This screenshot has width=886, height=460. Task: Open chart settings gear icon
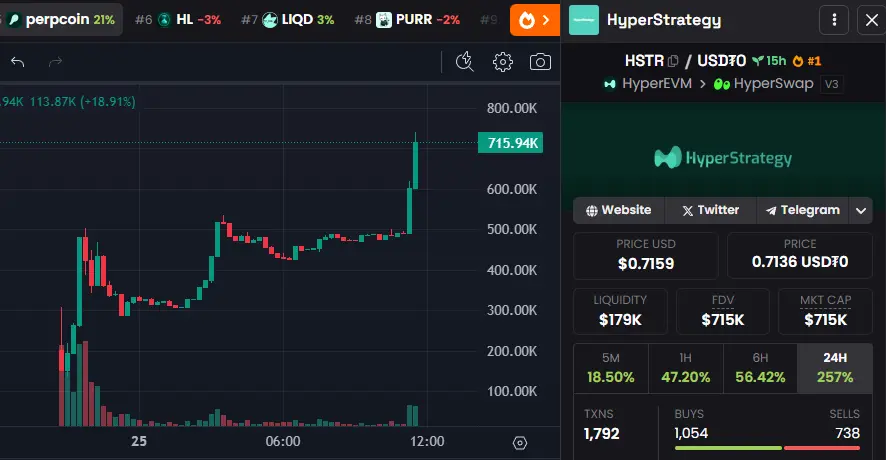point(502,62)
